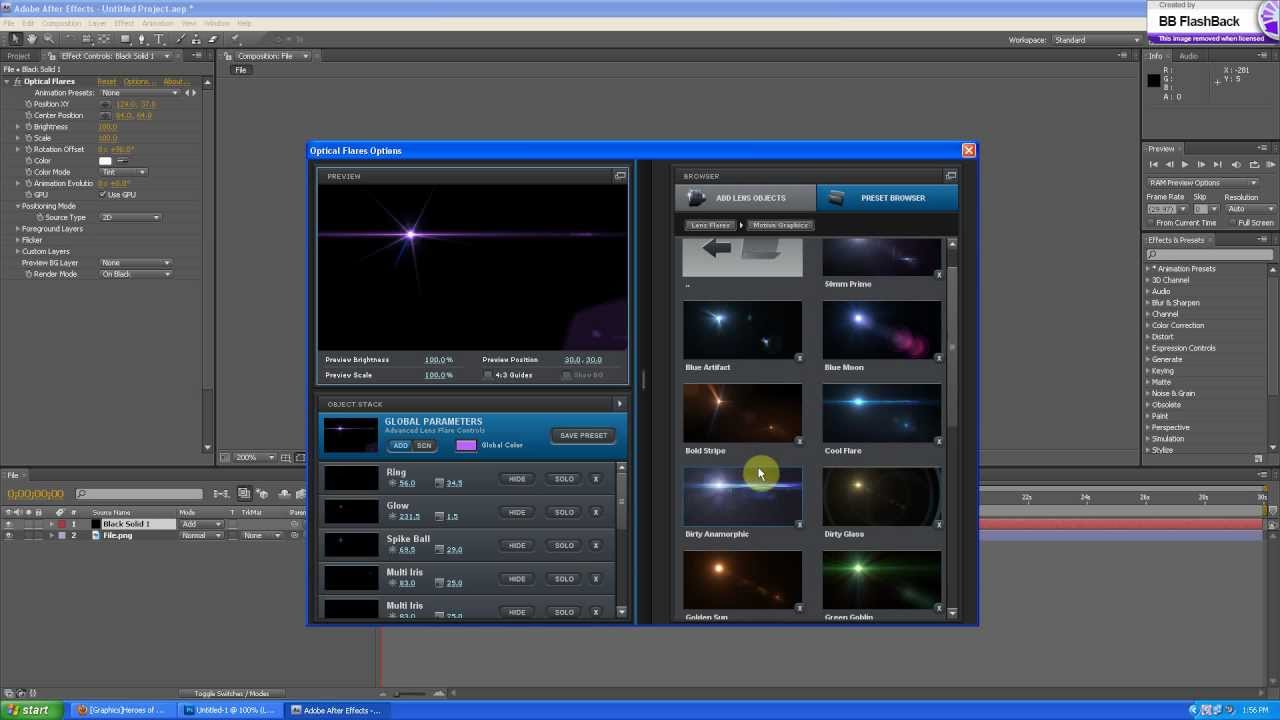Select the Eraser tool
Image resolution: width=1280 pixels, height=720 pixels.
pos(212,39)
